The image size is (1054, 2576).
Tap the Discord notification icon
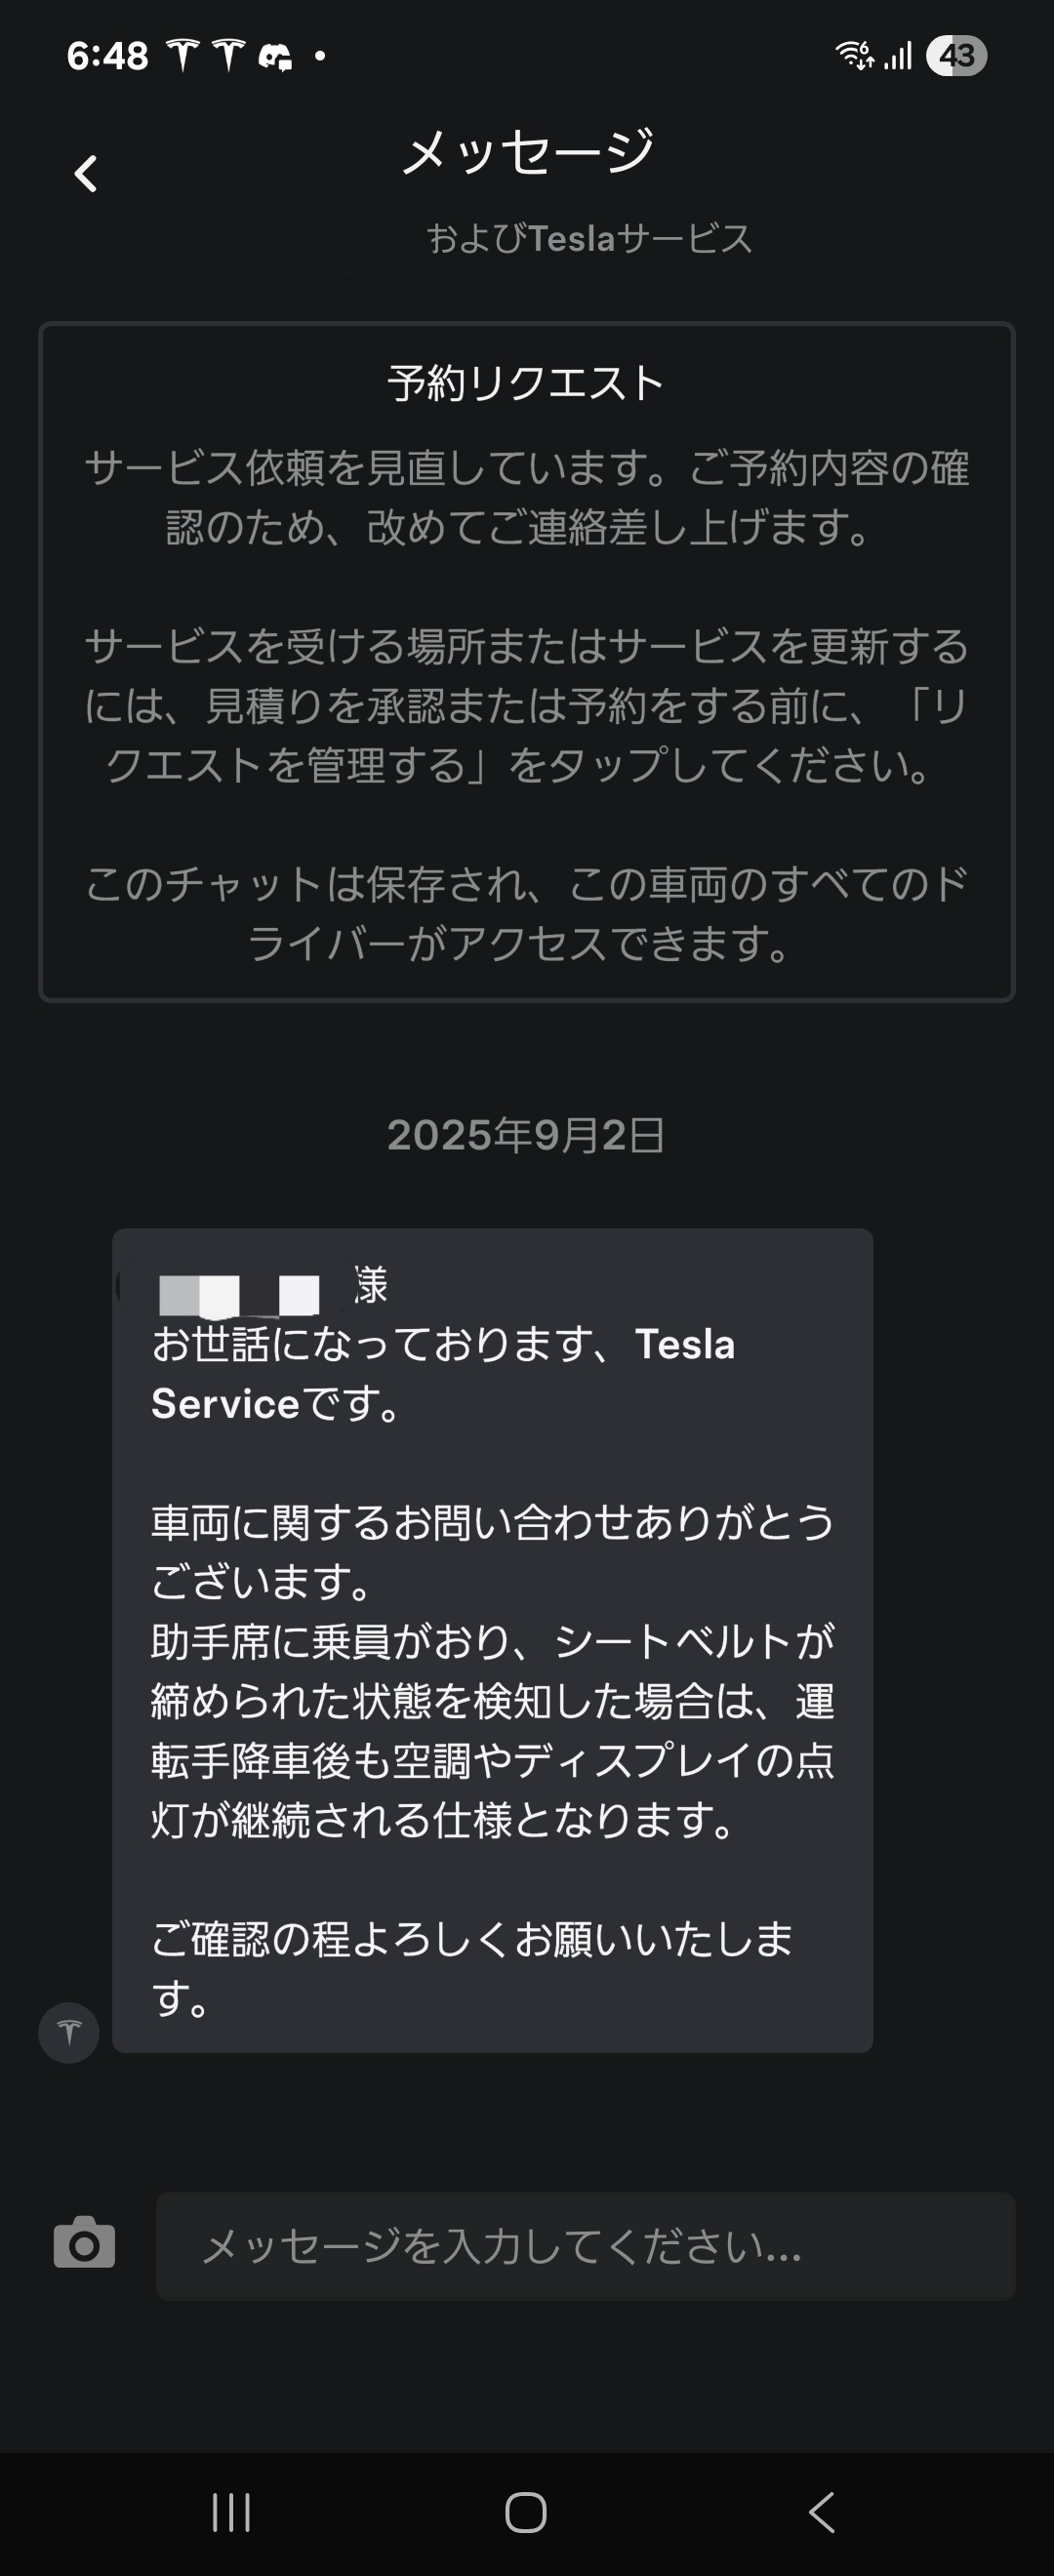[275, 56]
